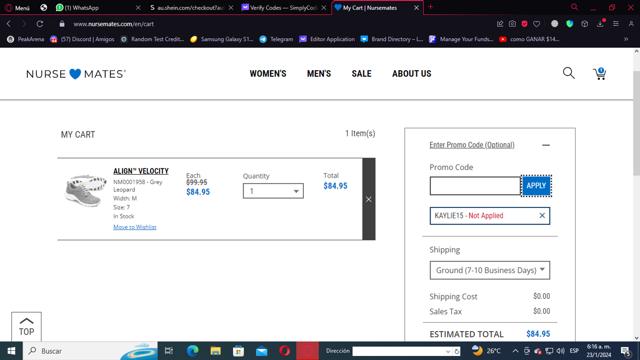
Task: Open browser tab search magnifier
Action: pos(574,7)
